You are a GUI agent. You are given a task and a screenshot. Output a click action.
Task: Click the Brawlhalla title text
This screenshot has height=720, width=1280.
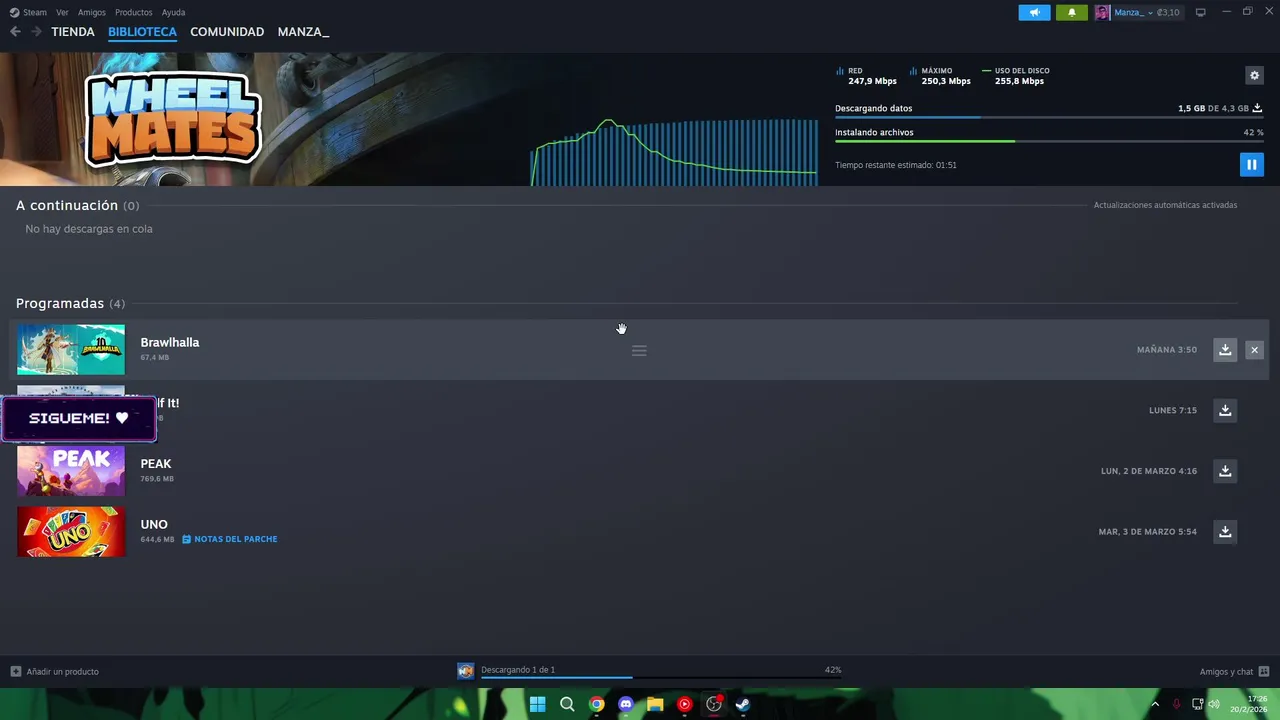point(170,342)
